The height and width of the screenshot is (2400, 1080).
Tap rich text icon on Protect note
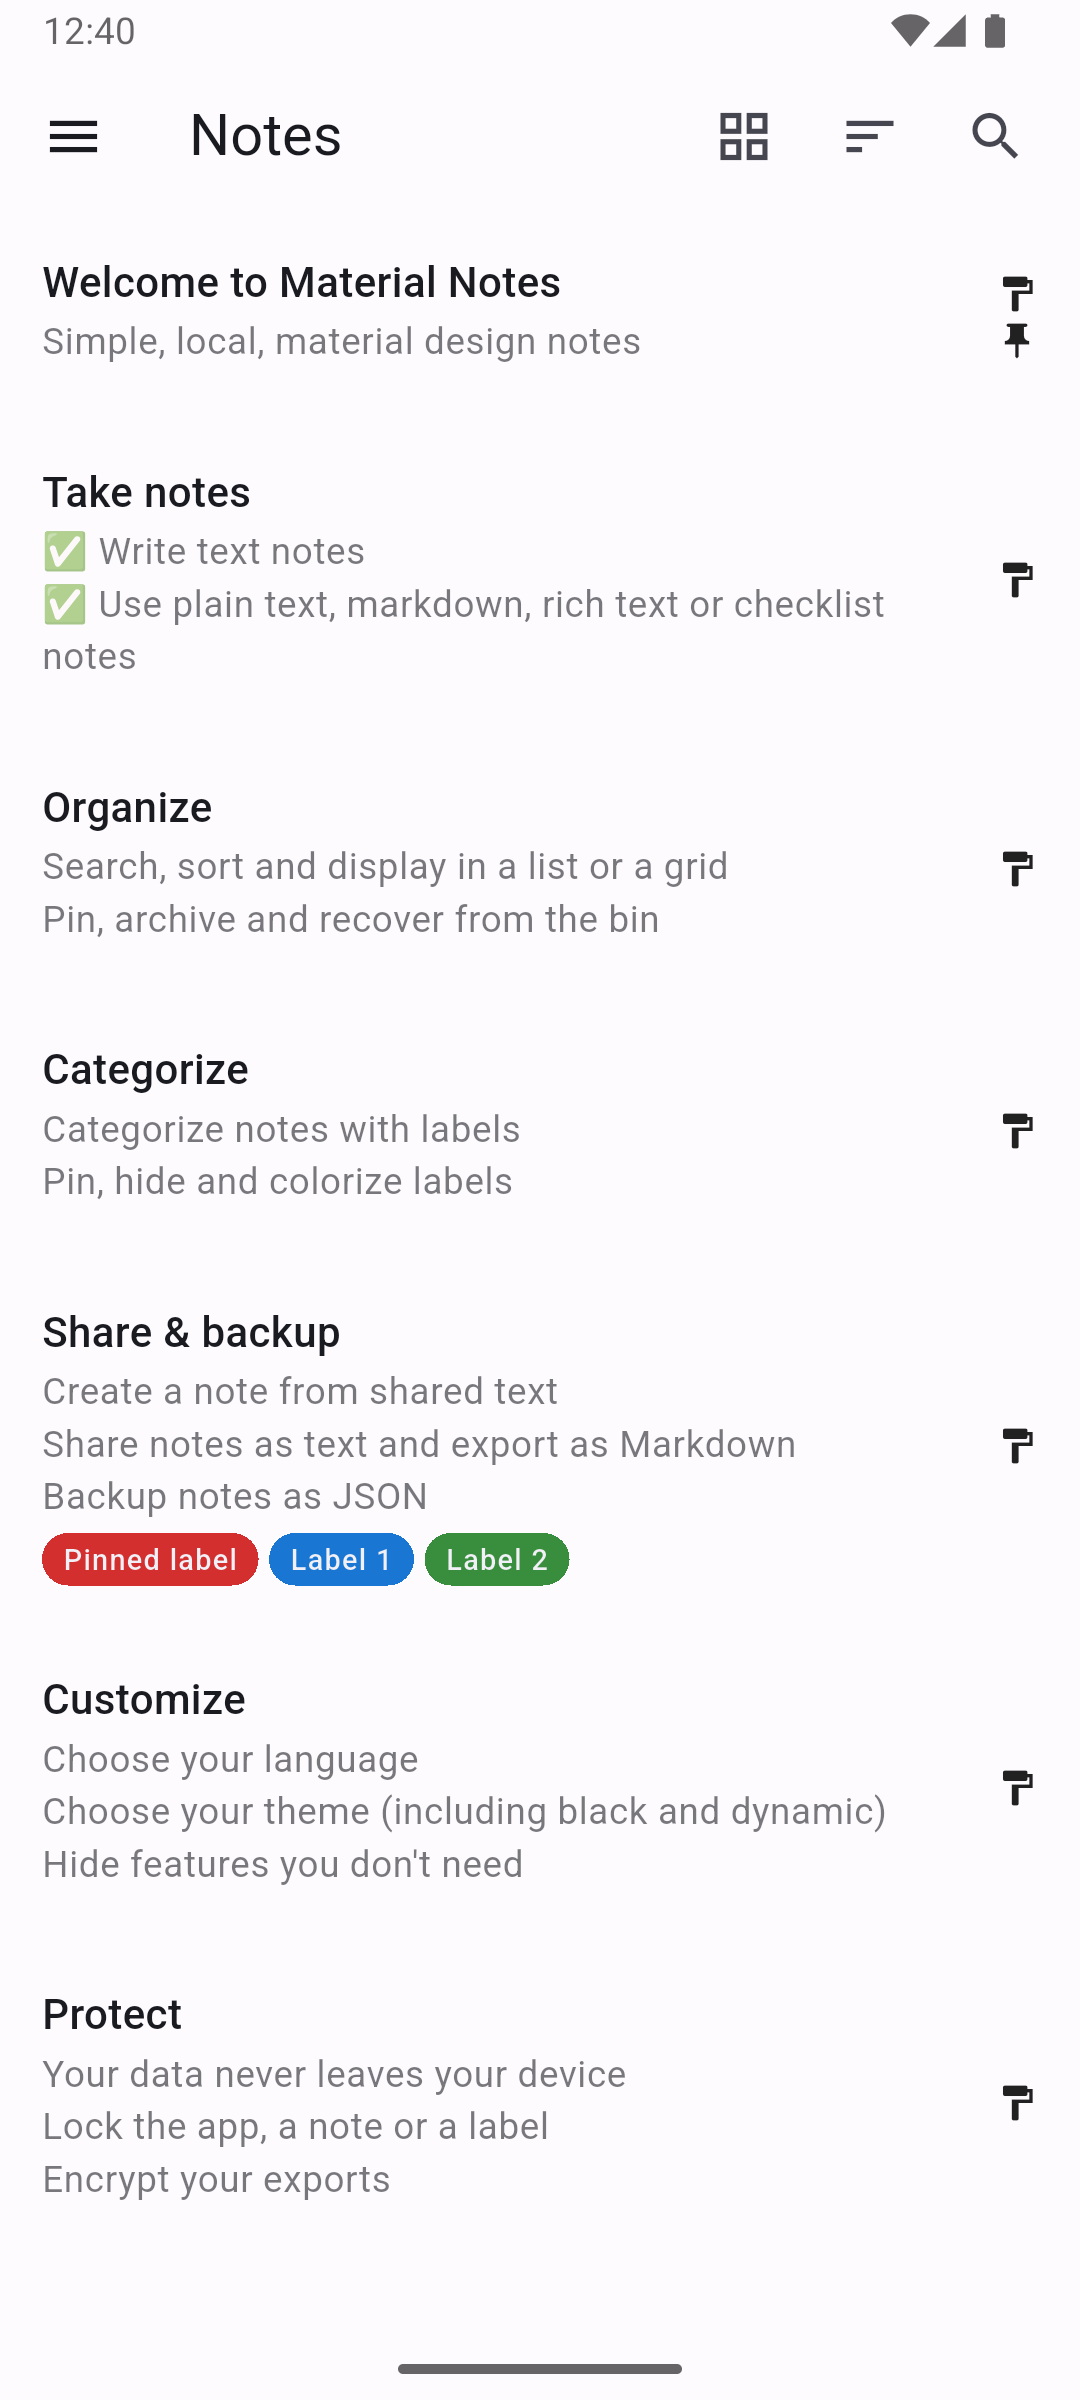1017,2102
